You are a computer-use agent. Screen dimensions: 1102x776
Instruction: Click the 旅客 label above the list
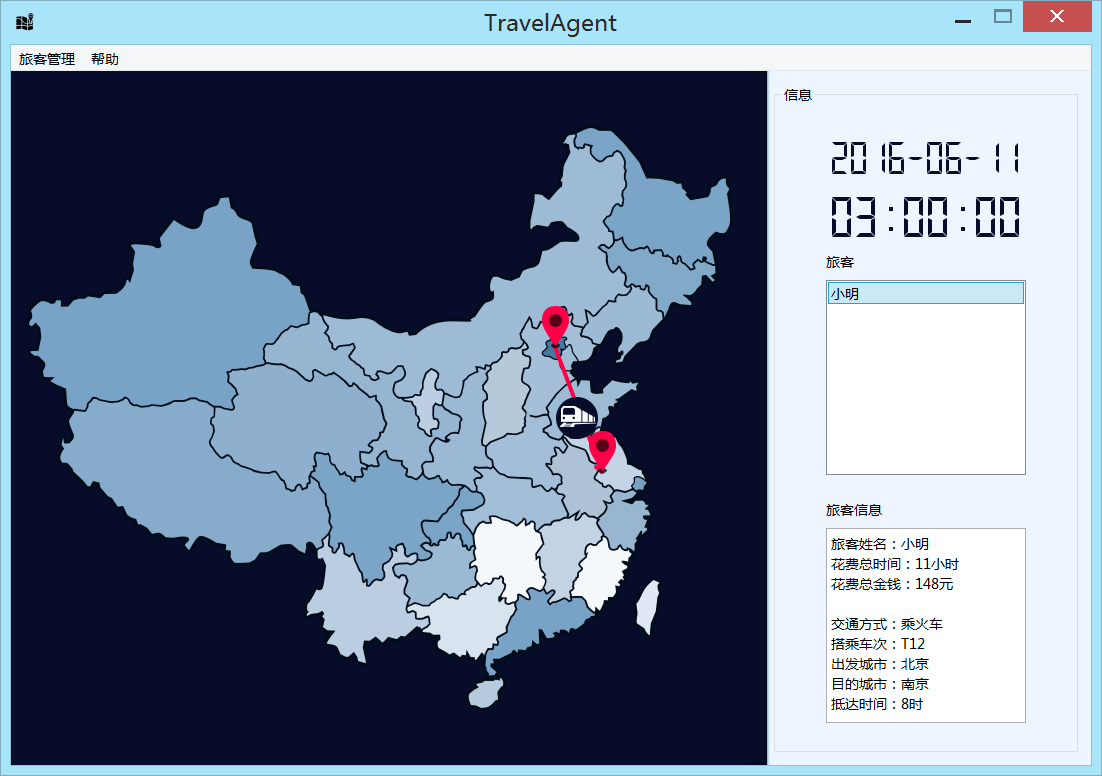click(x=839, y=262)
